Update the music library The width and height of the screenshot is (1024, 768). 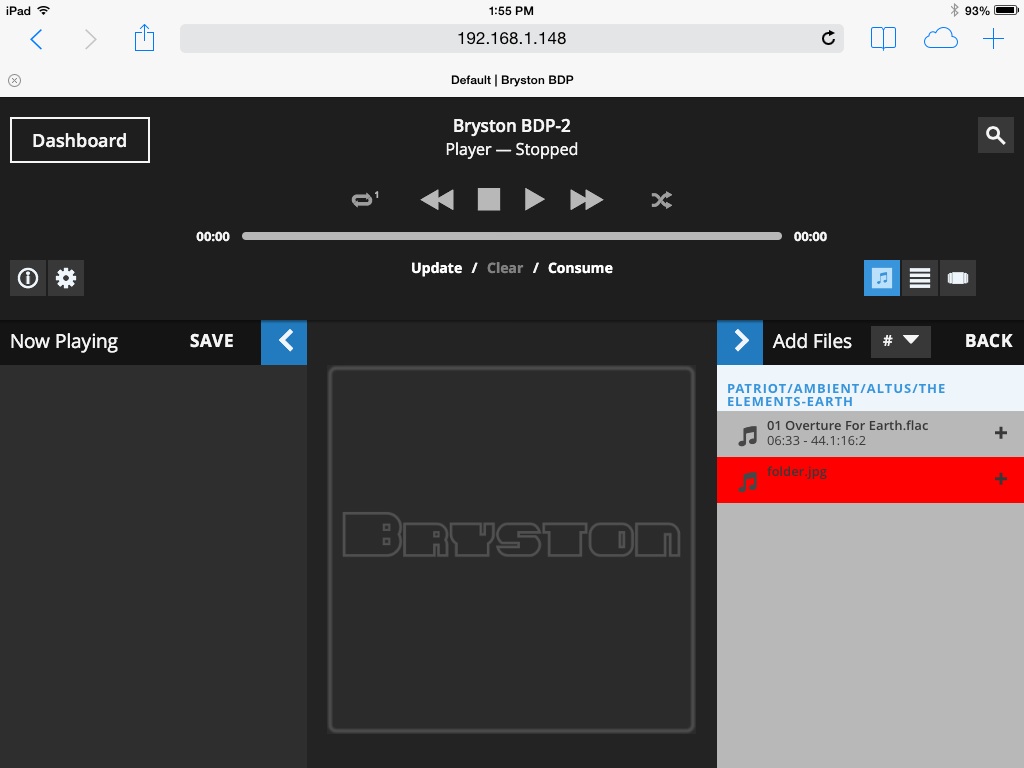(x=436, y=268)
